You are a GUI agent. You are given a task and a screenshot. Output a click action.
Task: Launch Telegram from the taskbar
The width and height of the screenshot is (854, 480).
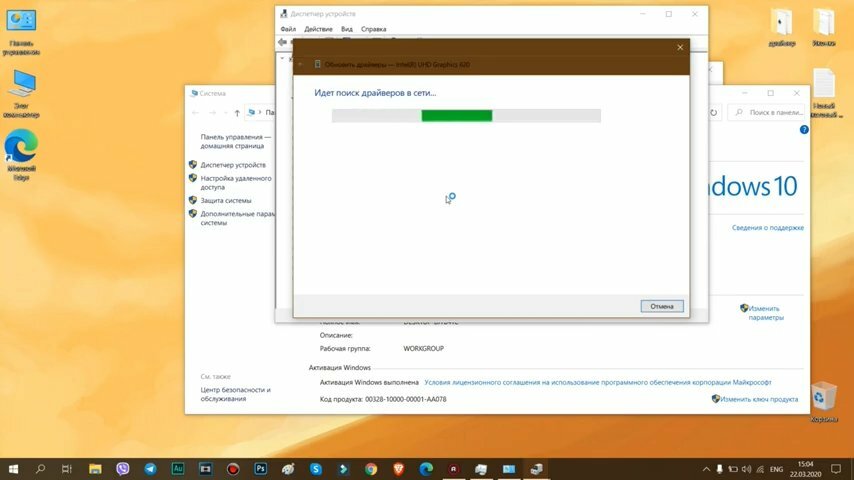tap(150, 469)
